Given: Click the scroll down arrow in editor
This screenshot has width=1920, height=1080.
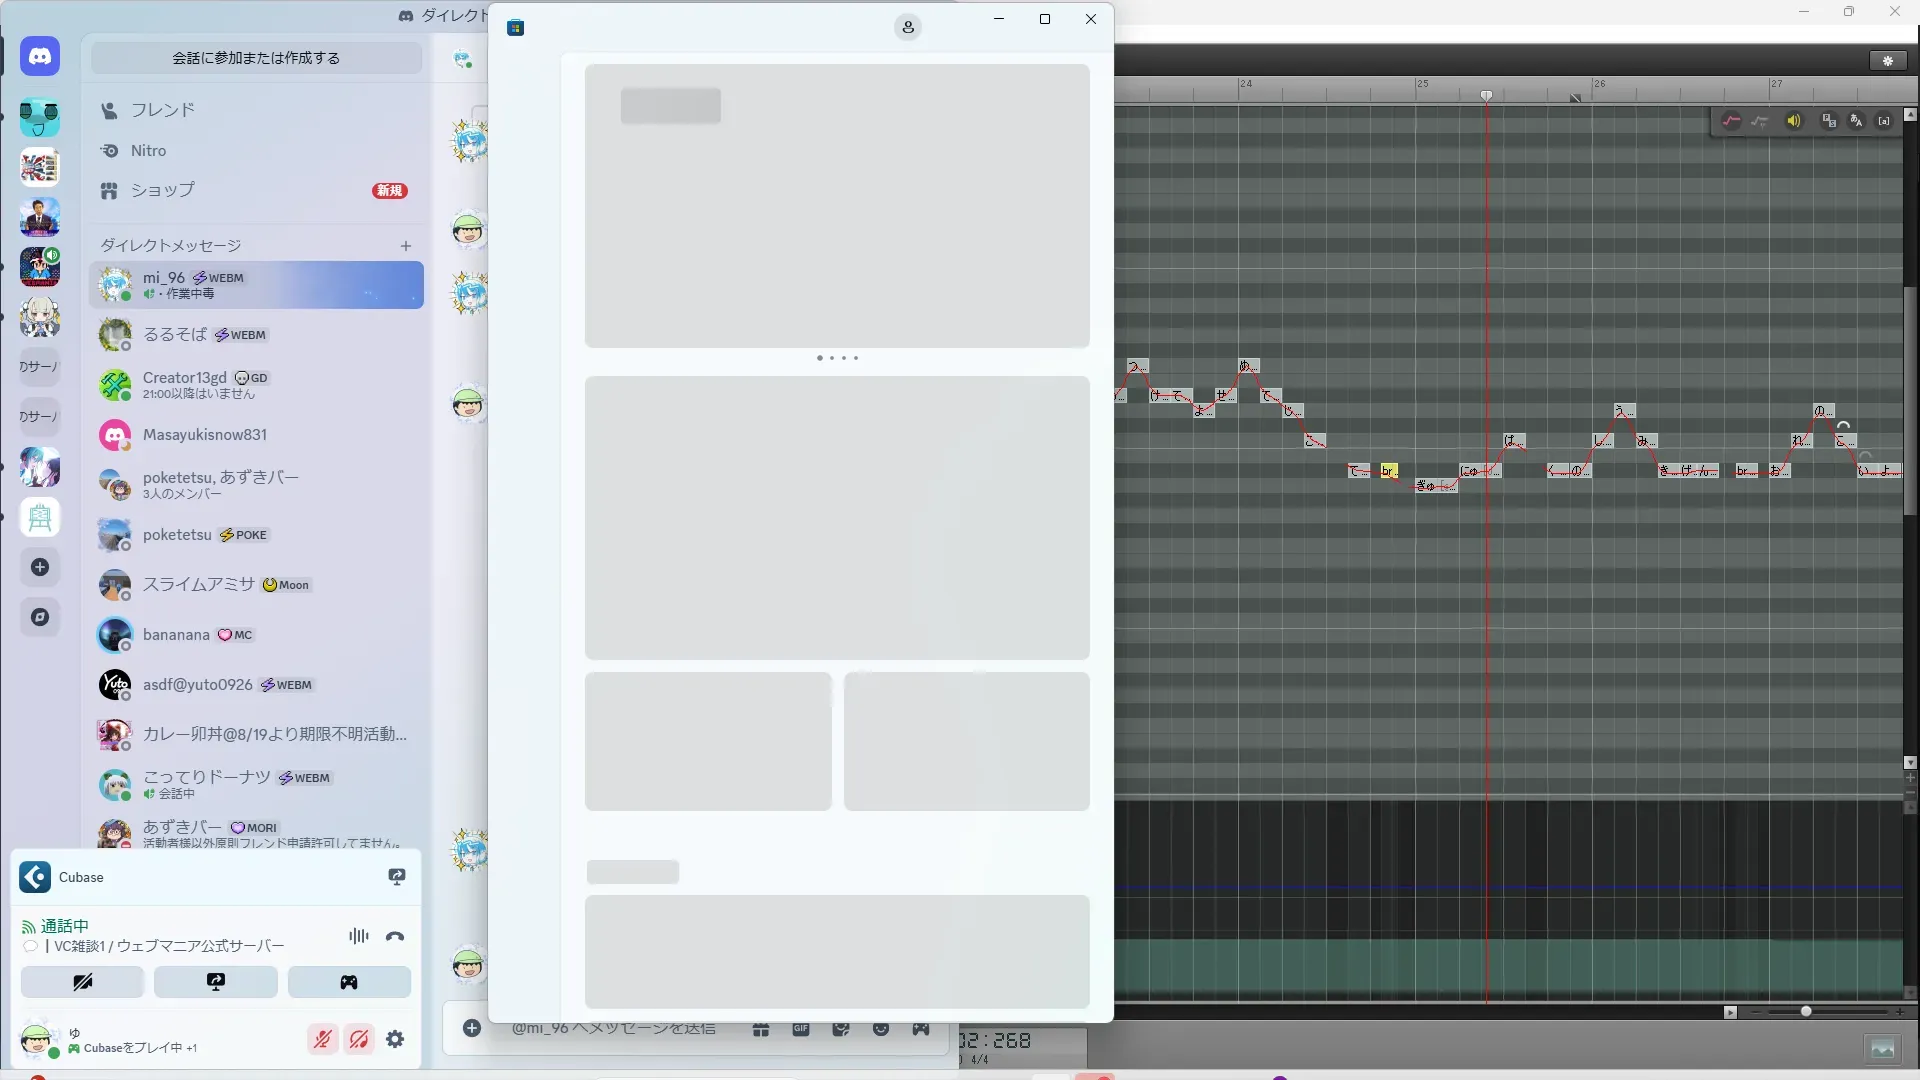Looking at the screenshot, I should 1910,763.
